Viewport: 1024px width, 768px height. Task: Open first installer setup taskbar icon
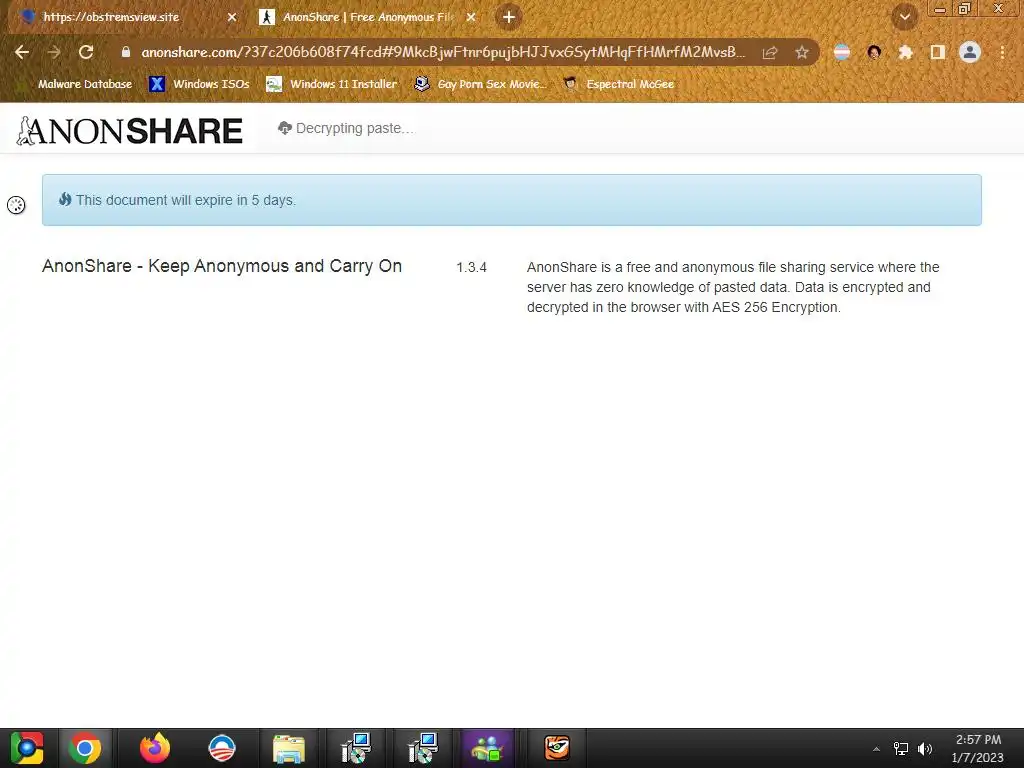coord(356,748)
